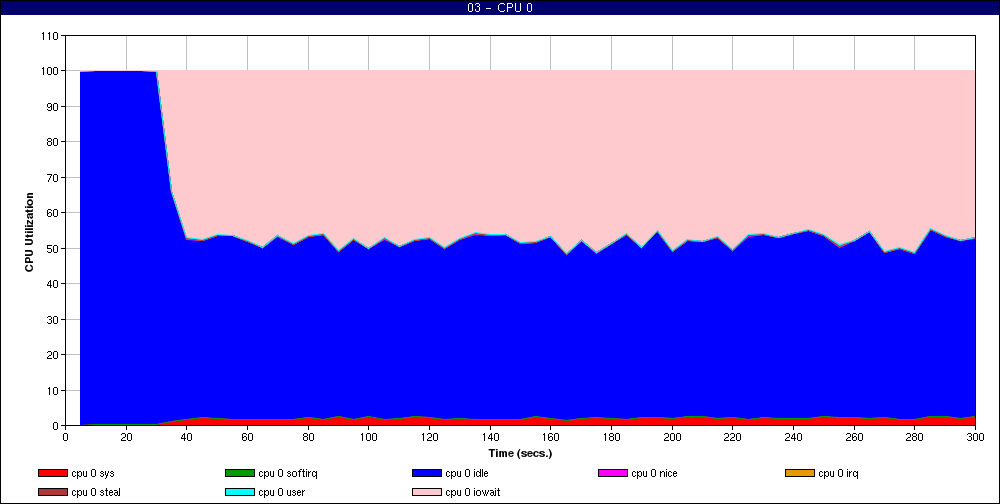Click the x-axis tick label 140
The image size is (1000, 504).
point(490,438)
